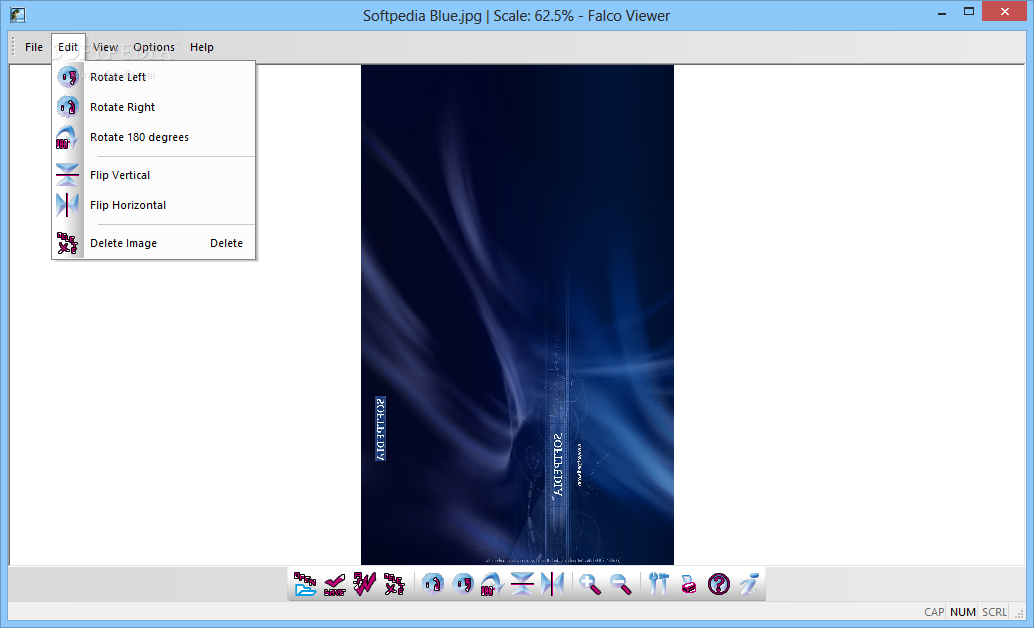The image size is (1034, 628).
Task: Open options via wrench tools icon
Action: [658, 584]
